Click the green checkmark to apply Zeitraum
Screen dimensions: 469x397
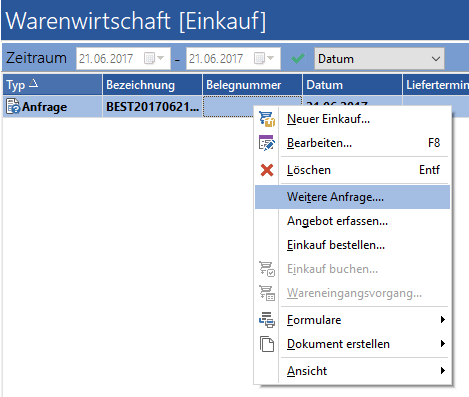[x=298, y=59]
